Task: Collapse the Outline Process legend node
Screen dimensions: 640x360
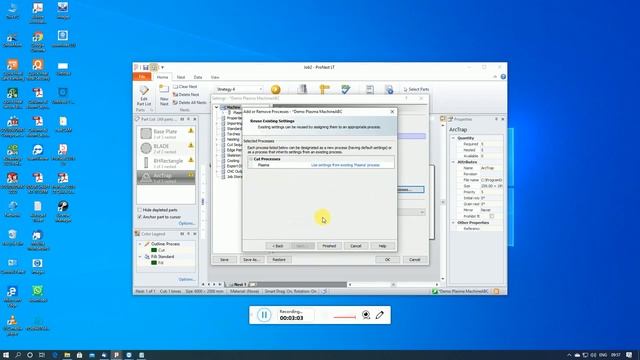Action: pos(140,244)
